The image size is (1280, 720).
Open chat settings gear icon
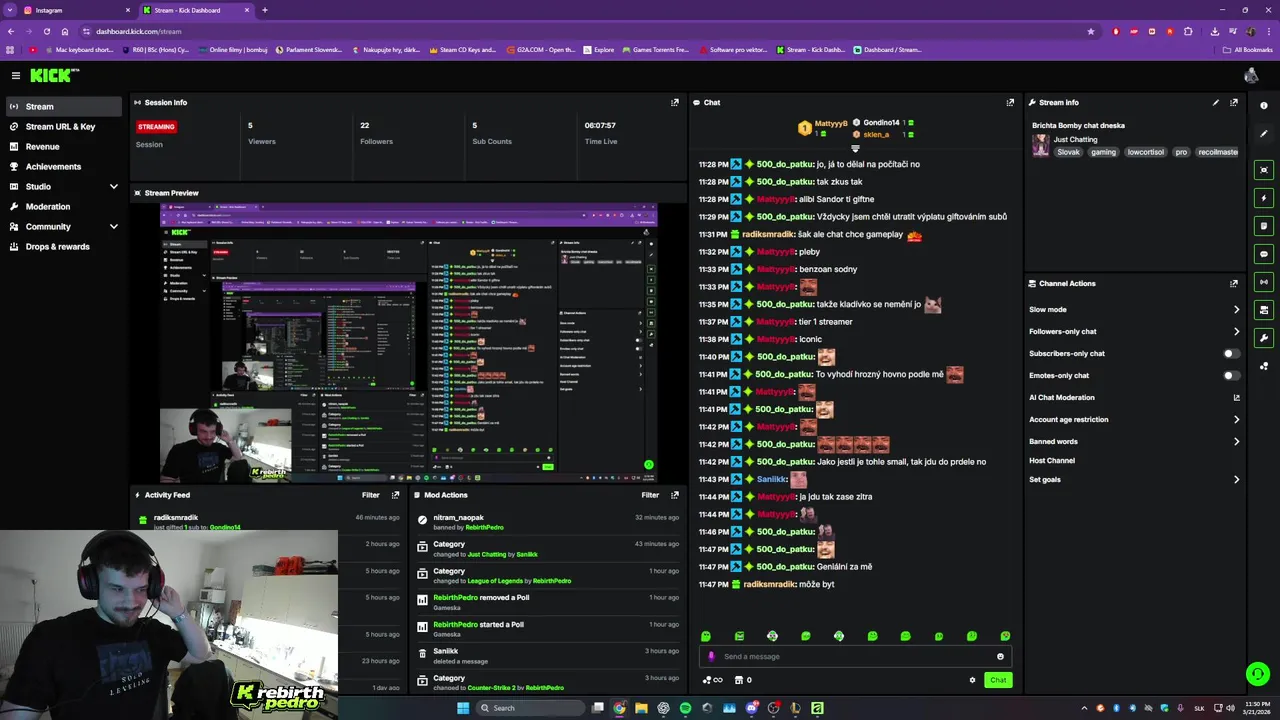972,680
